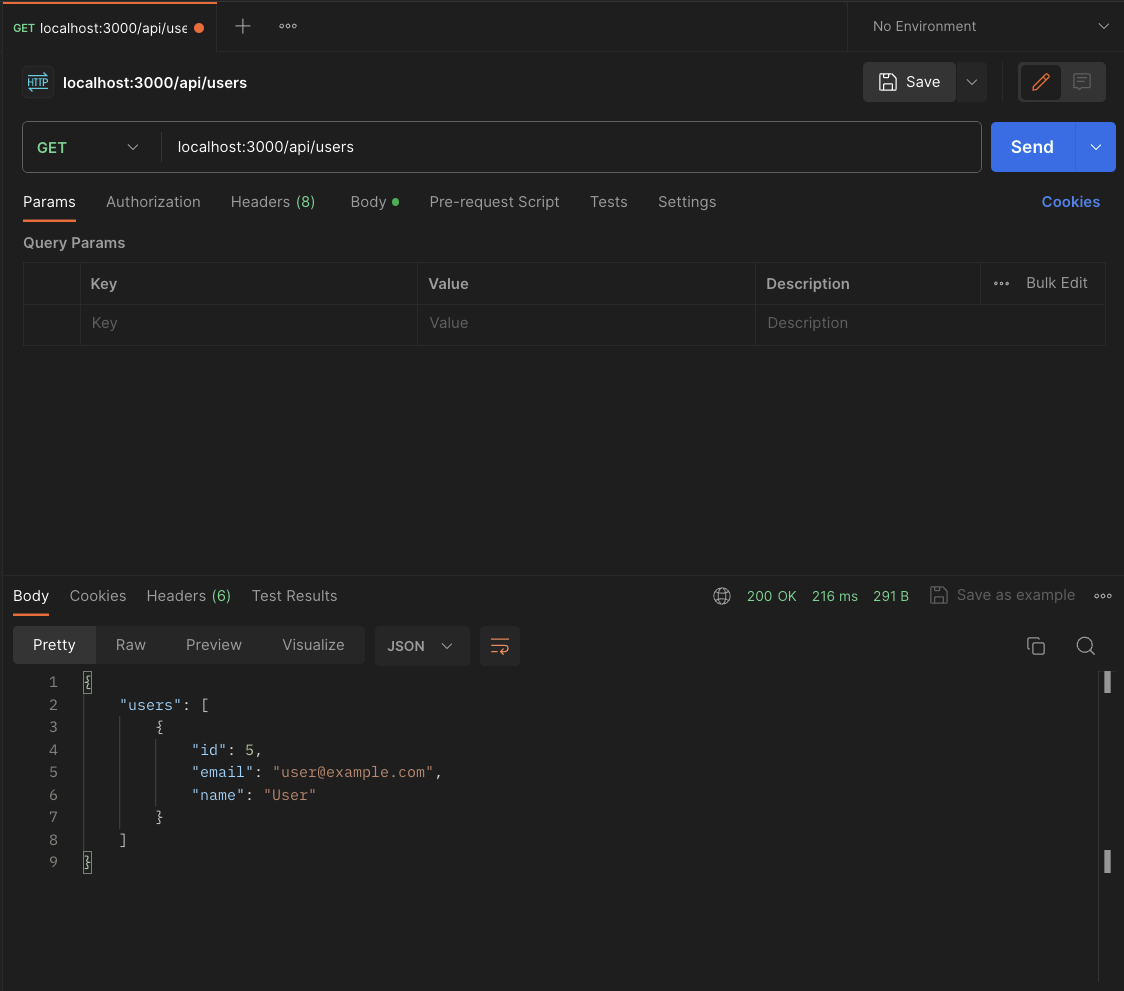Switch to the Authorization tab
Image resolution: width=1124 pixels, height=991 pixels.
point(153,202)
